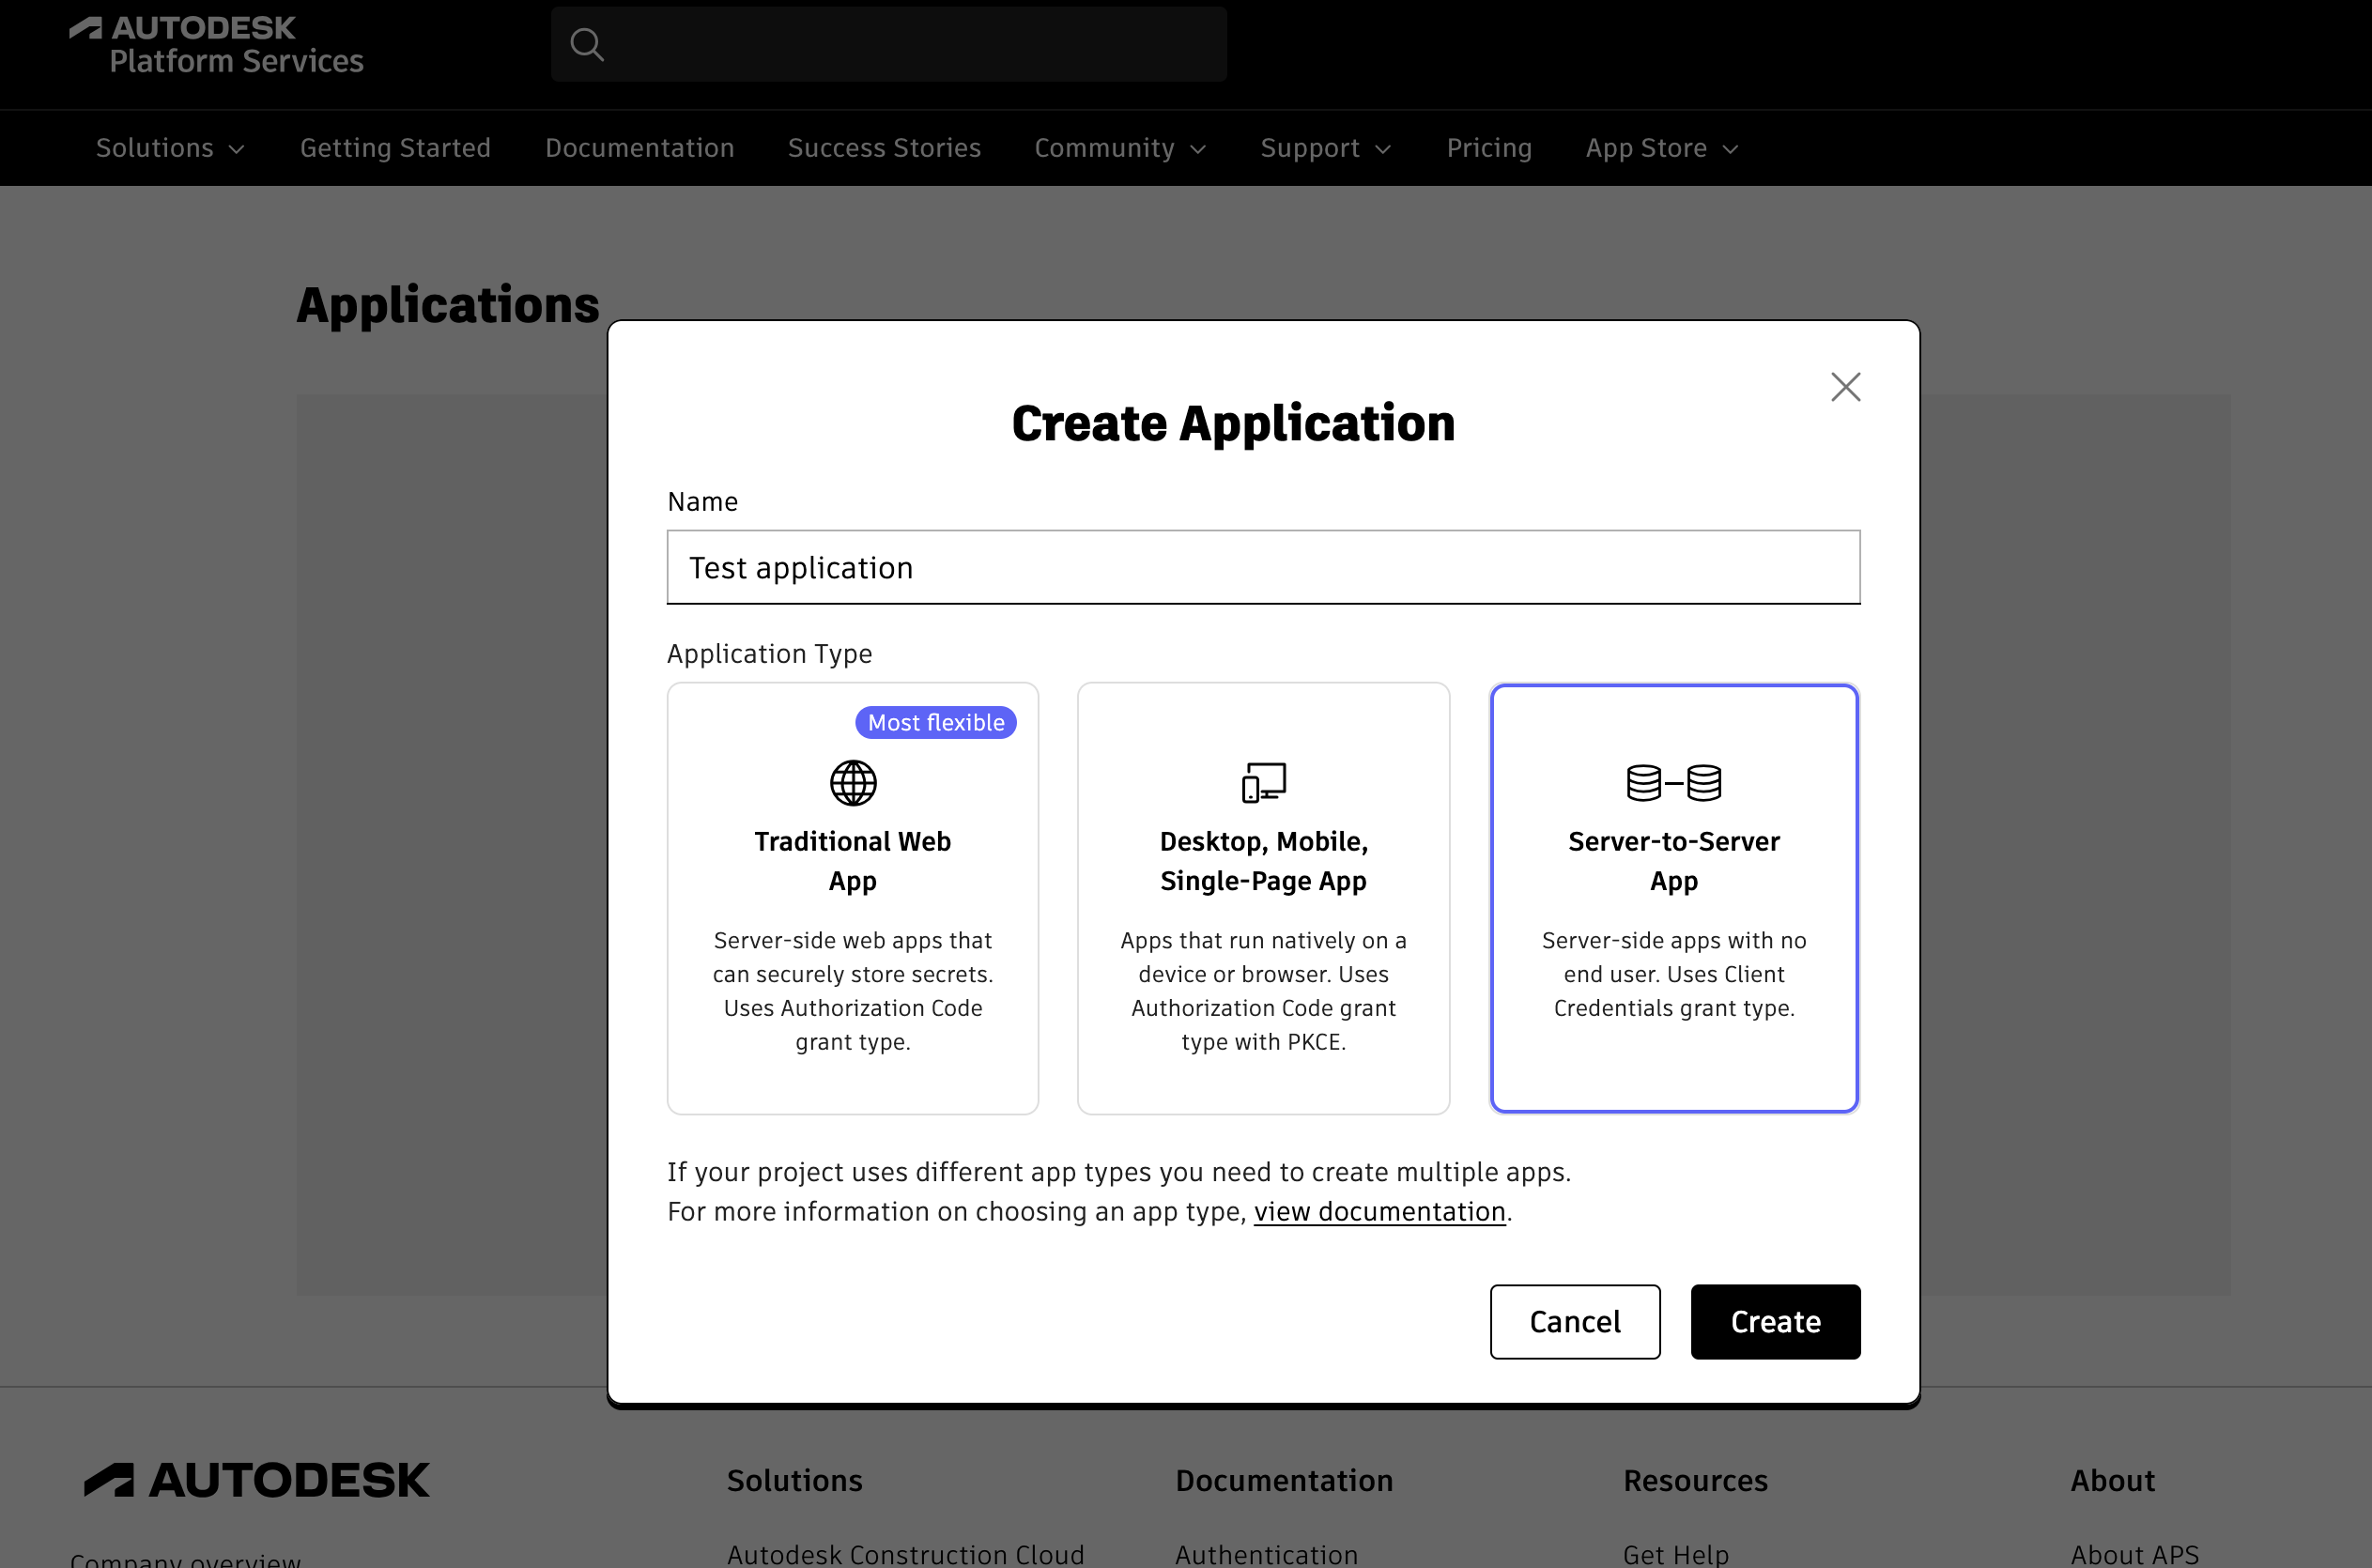Open the App Store dropdown
The height and width of the screenshot is (1568, 2372).
point(1661,147)
